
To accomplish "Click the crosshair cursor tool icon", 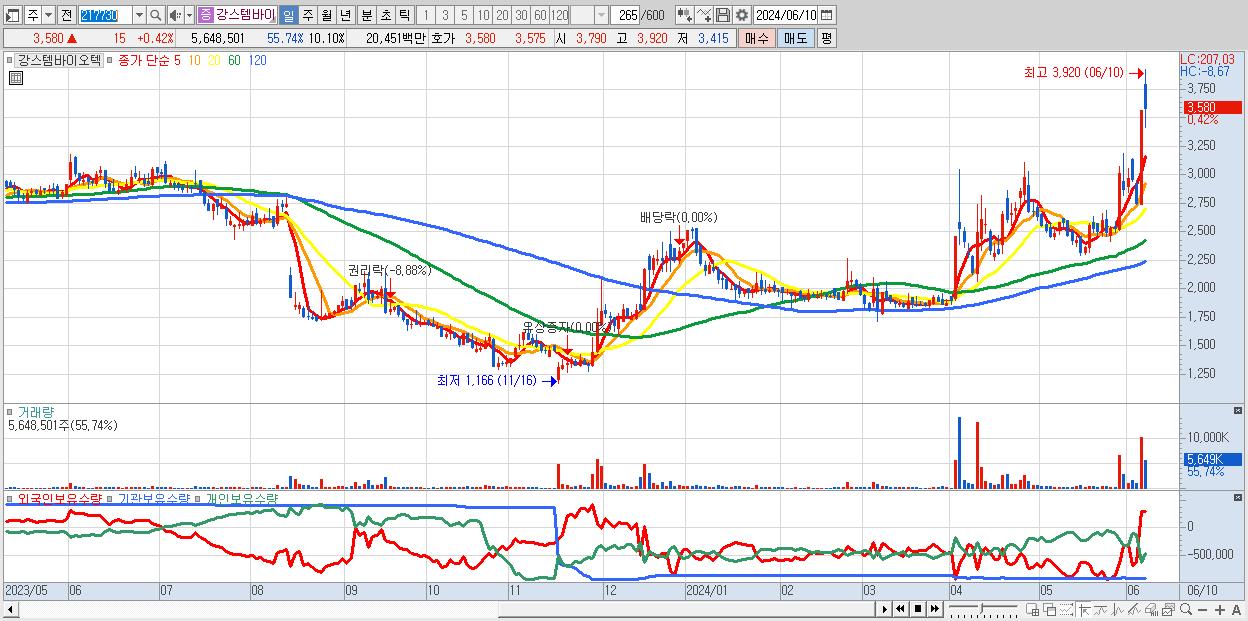I will [x=1084, y=609].
